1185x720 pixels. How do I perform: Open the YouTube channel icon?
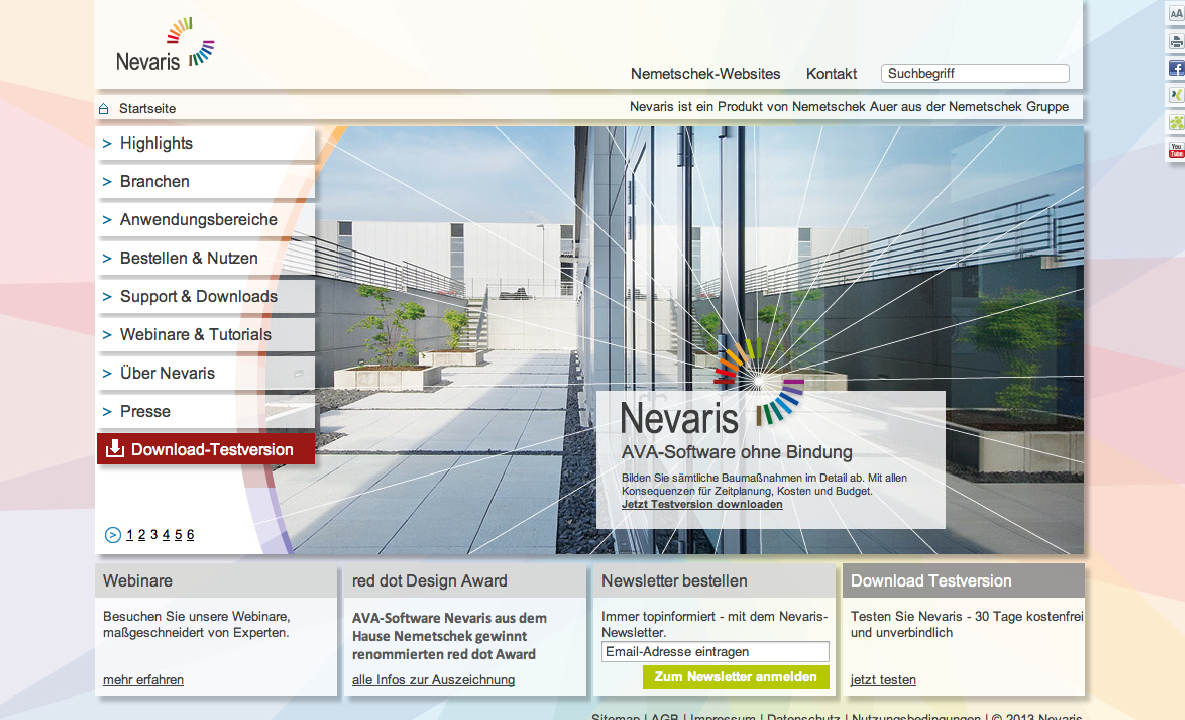click(x=1176, y=150)
